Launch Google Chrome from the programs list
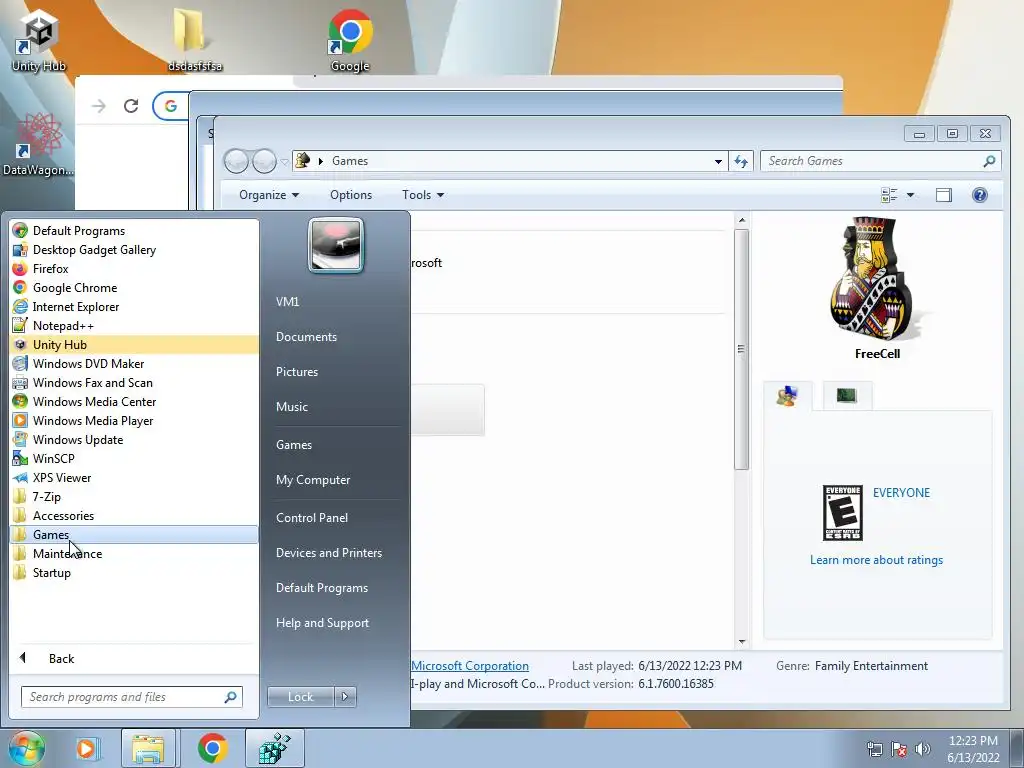Viewport: 1024px width, 768px height. point(134,287)
